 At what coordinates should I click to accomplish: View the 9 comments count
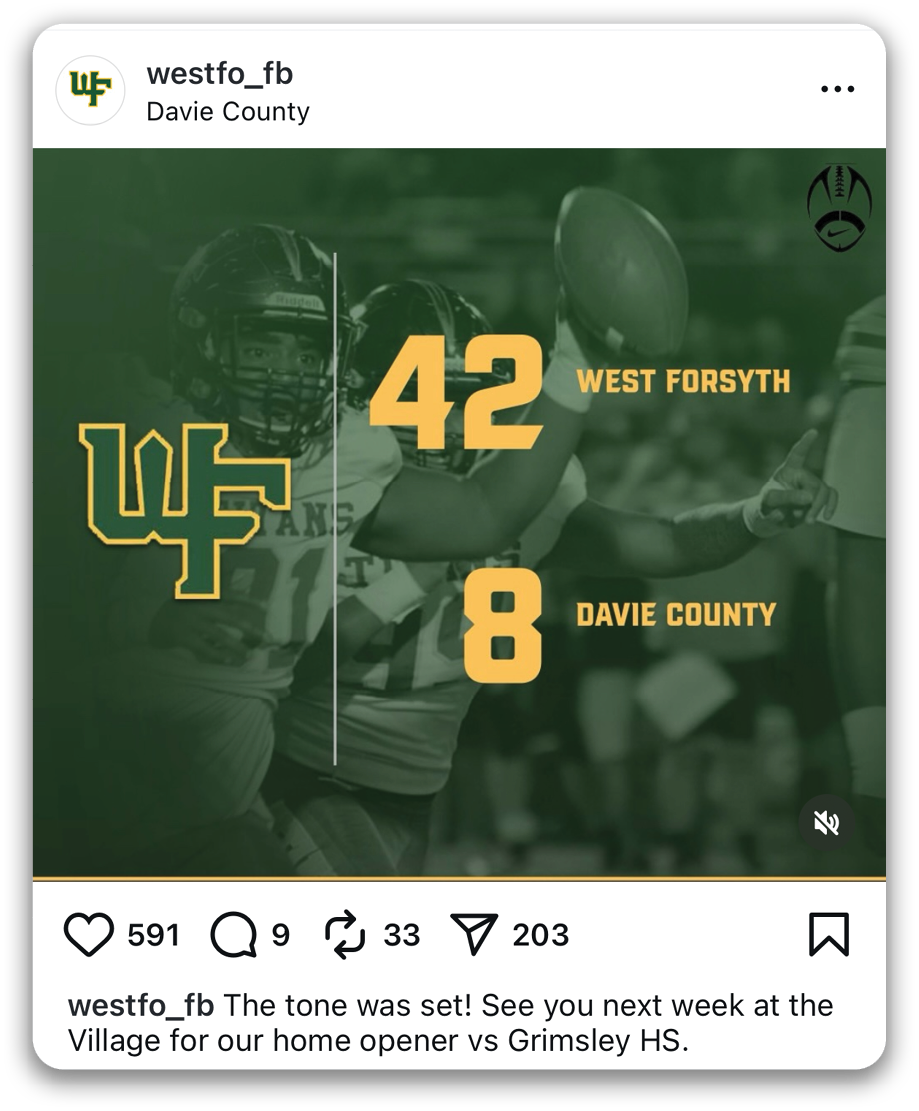280,935
